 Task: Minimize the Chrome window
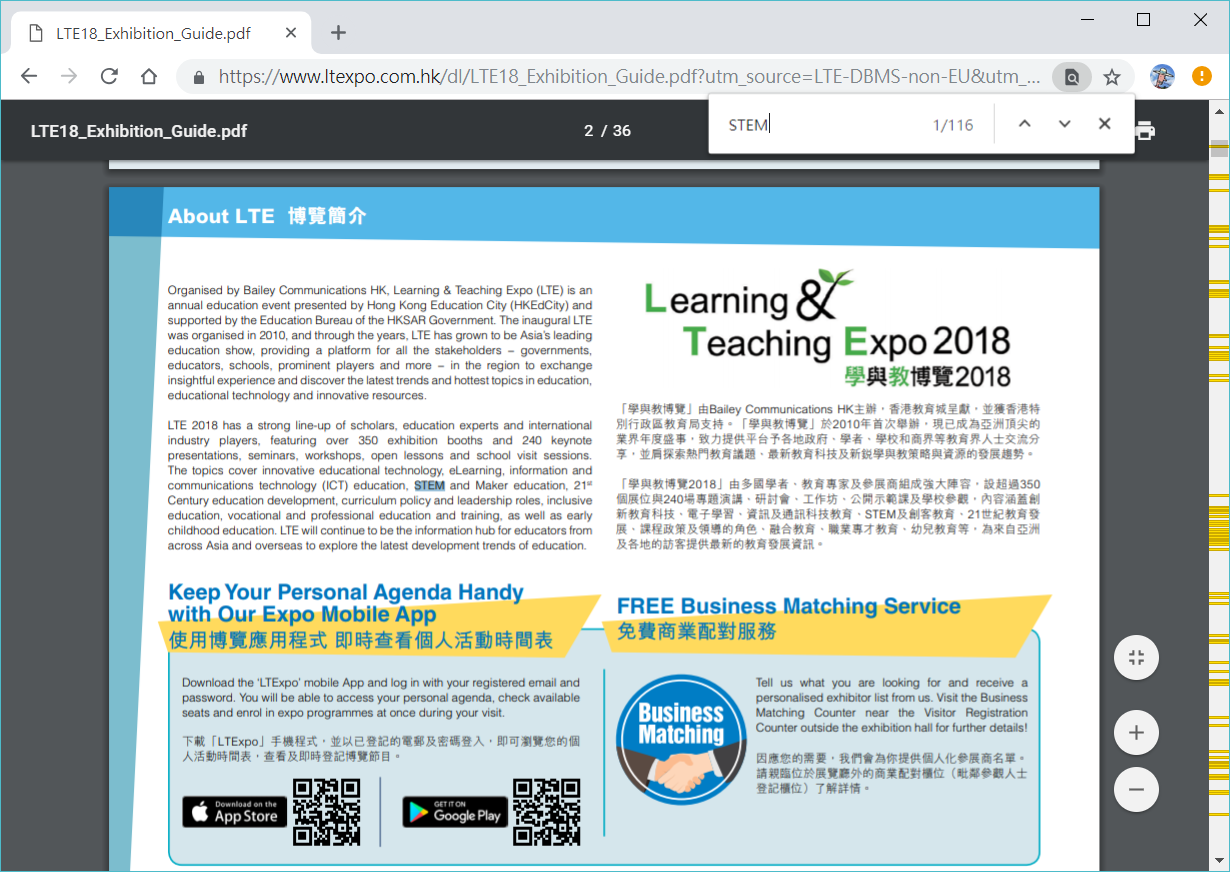1087,20
